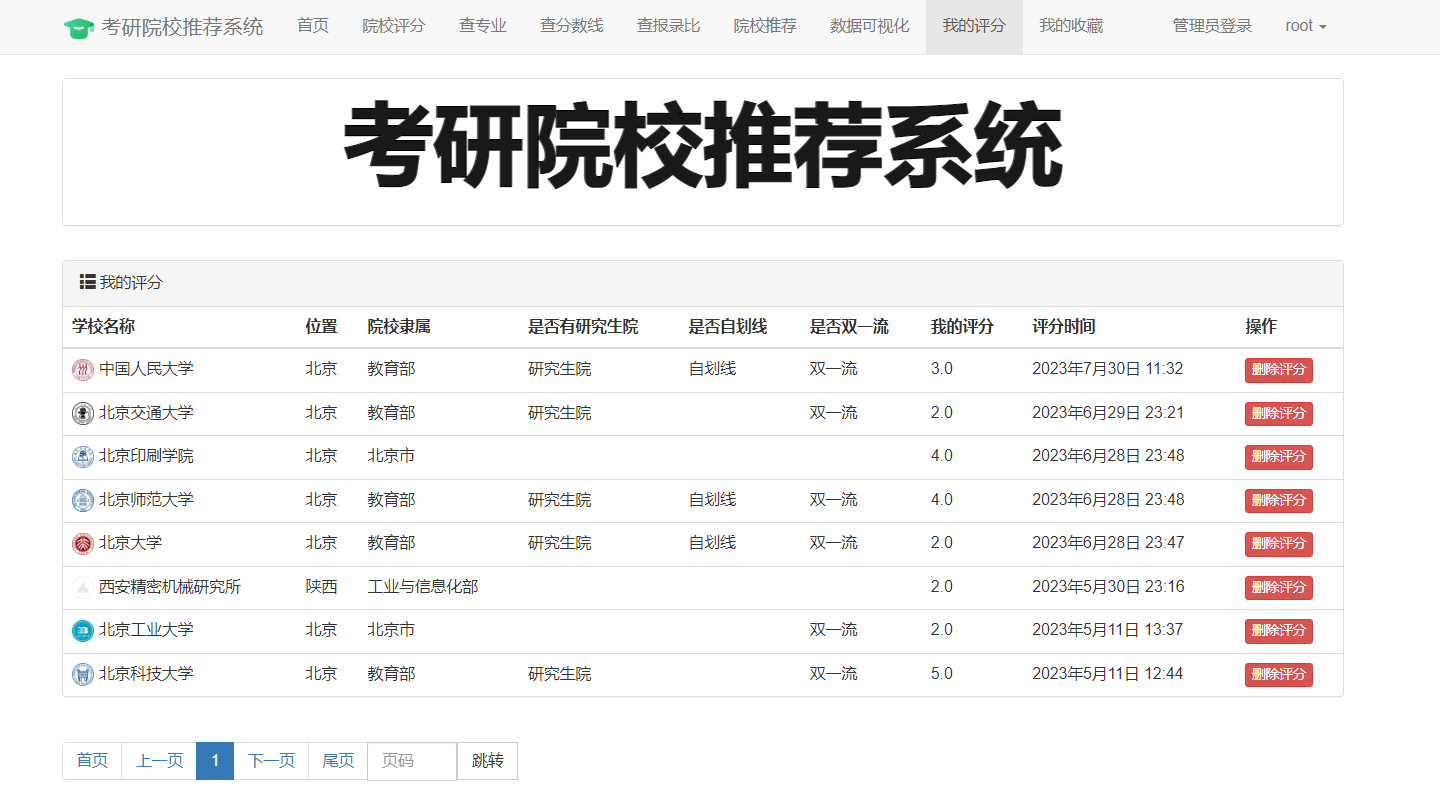Screen dimensions: 1440x796
Task: Open the 中国人民大学 school name link
Action: pyautogui.click(x=146, y=369)
